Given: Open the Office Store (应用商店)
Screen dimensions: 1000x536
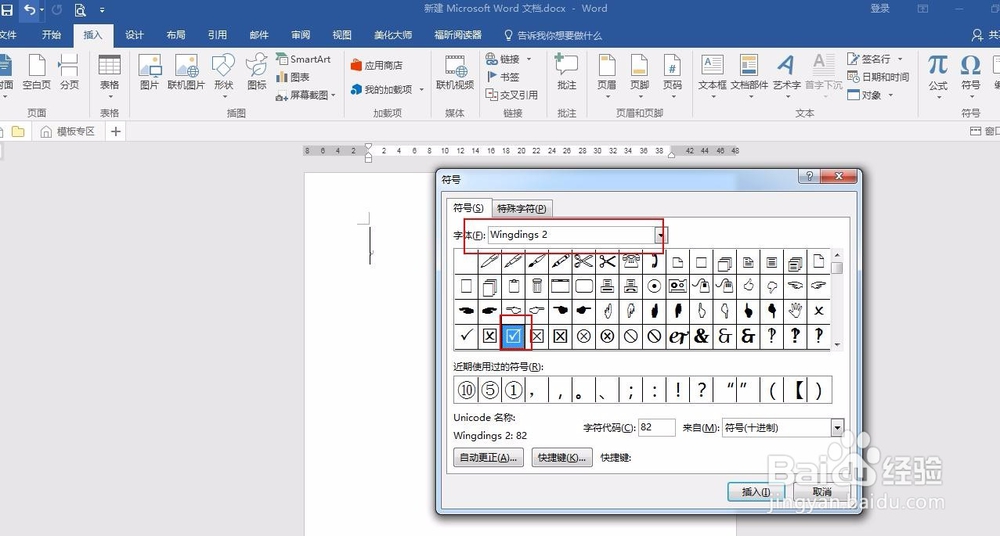Looking at the screenshot, I should (377, 65).
